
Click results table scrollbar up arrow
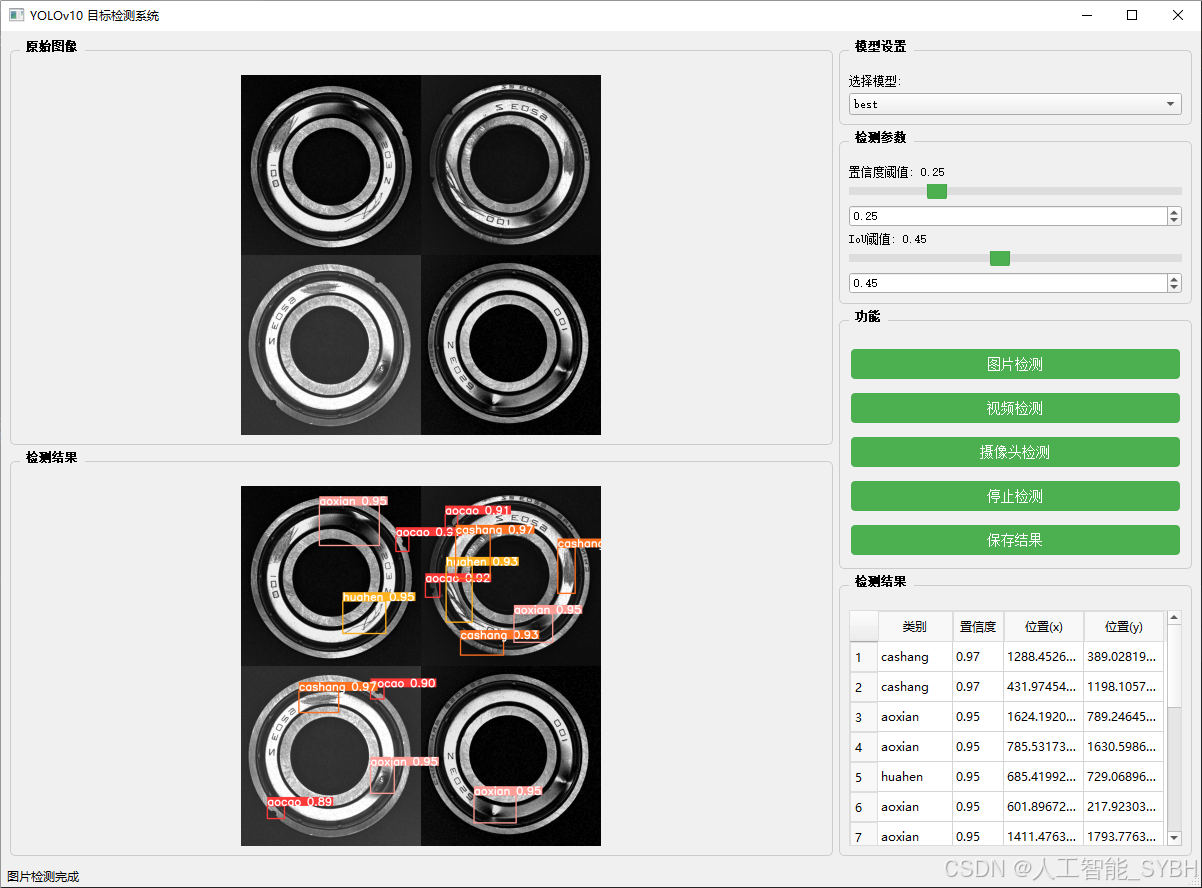pyautogui.click(x=1174, y=618)
